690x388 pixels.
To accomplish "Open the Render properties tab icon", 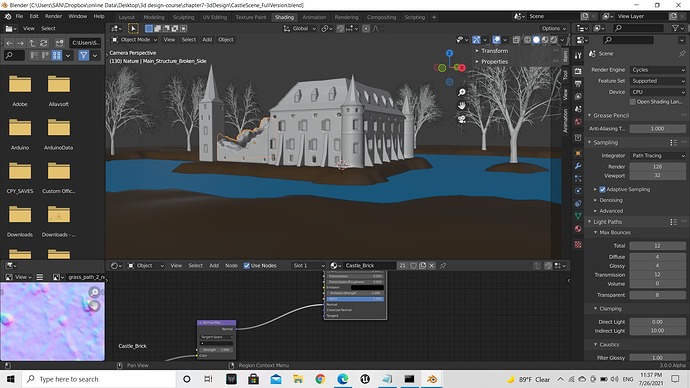I will [x=578, y=71].
